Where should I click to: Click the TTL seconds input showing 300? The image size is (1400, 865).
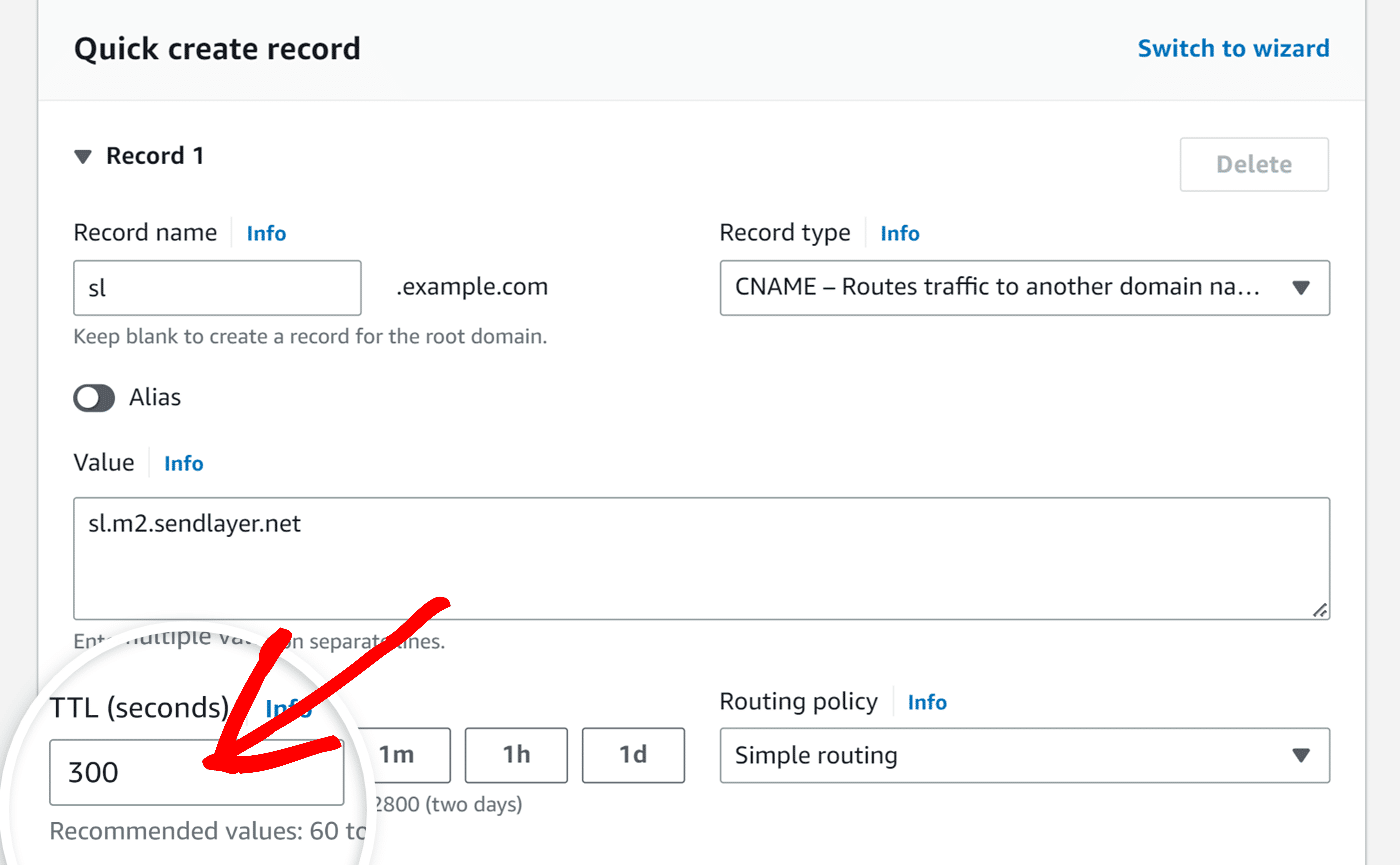[196, 773]
